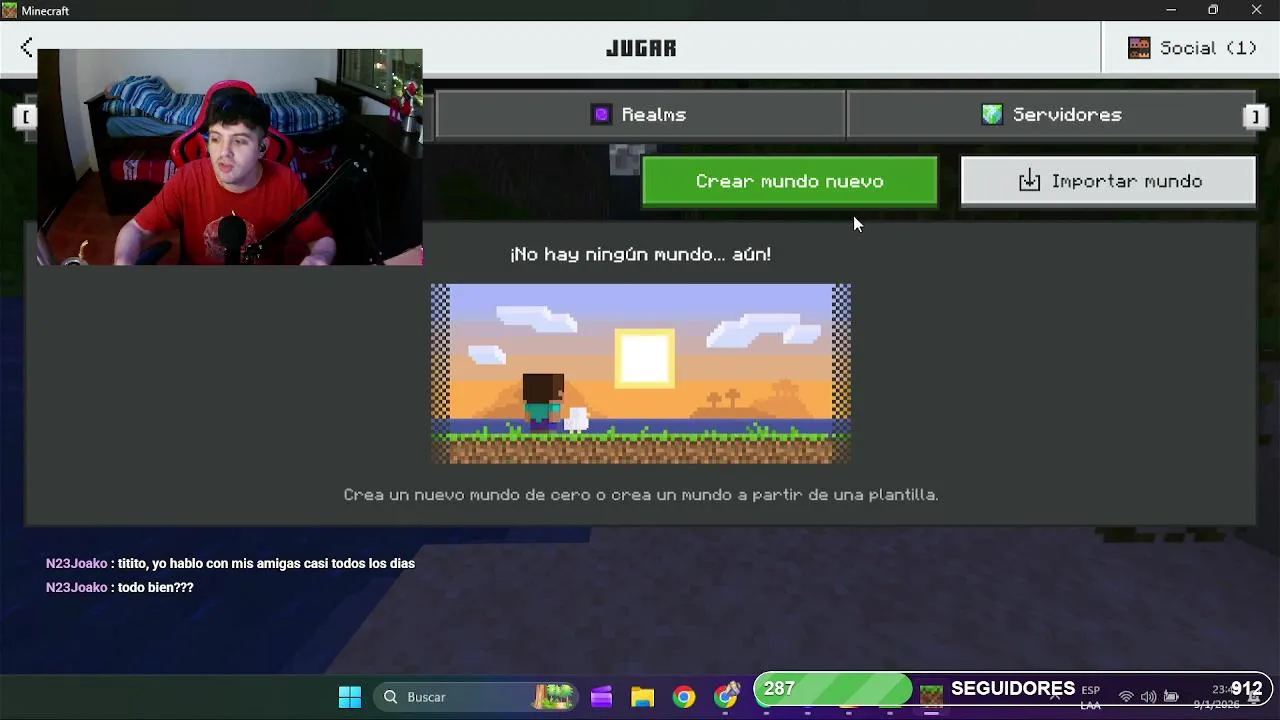
Task: Click the Servidores green globe icon
Action: coord(992,115)
